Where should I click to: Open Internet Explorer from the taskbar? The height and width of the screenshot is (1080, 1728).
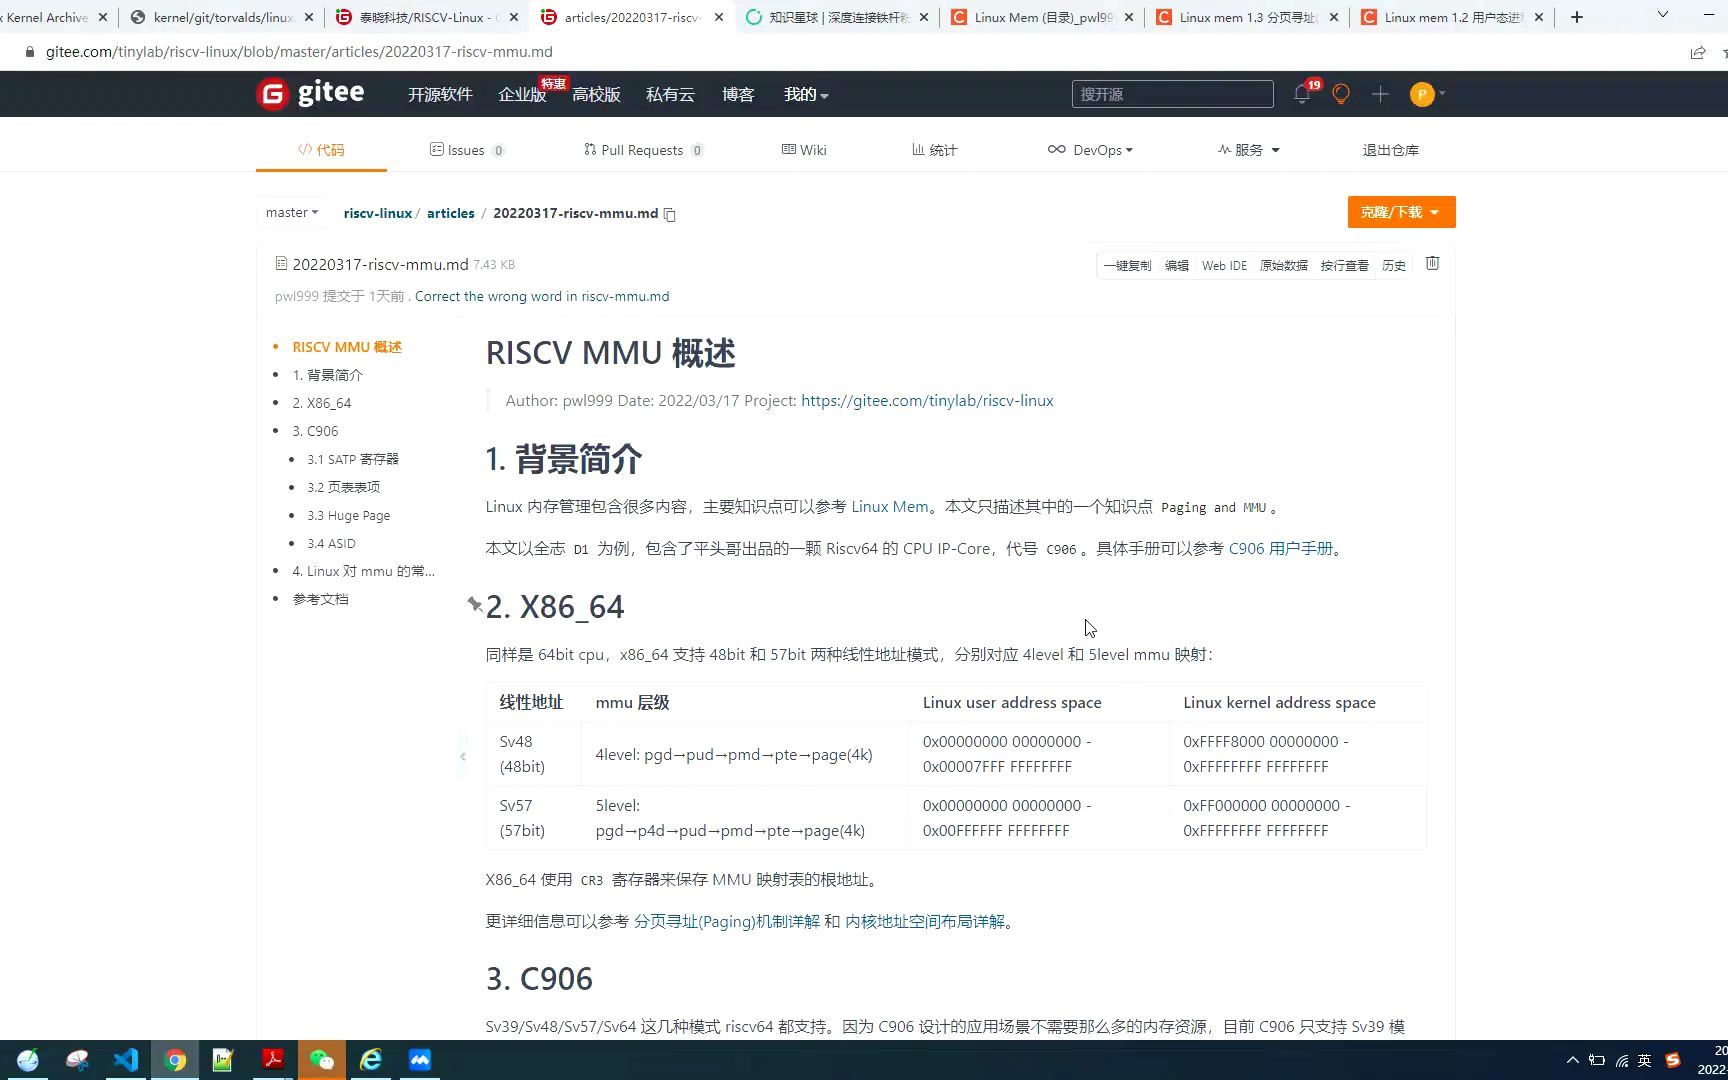(x=371, y=1060)
